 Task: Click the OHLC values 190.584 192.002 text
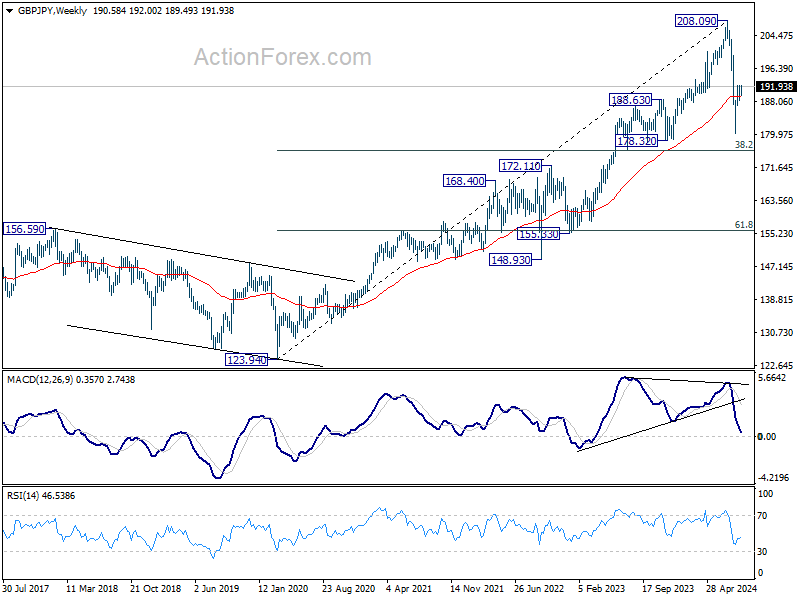(x=128, y=11)
